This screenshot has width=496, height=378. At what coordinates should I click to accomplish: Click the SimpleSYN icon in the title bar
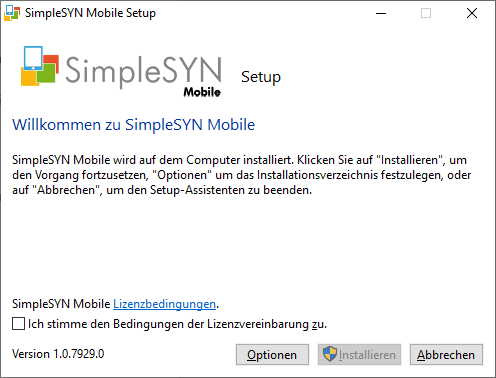12,13
